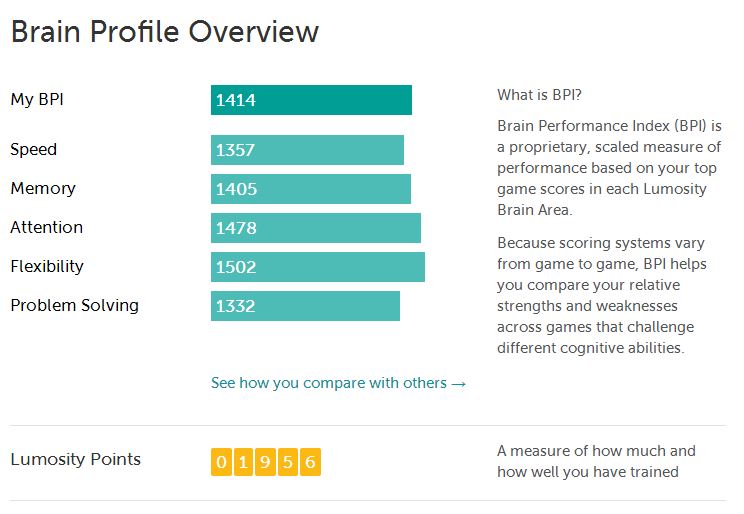Click the Problem Solving label
Image resolution: width=744 pixels, height=514 pixels.
[74, 305]
